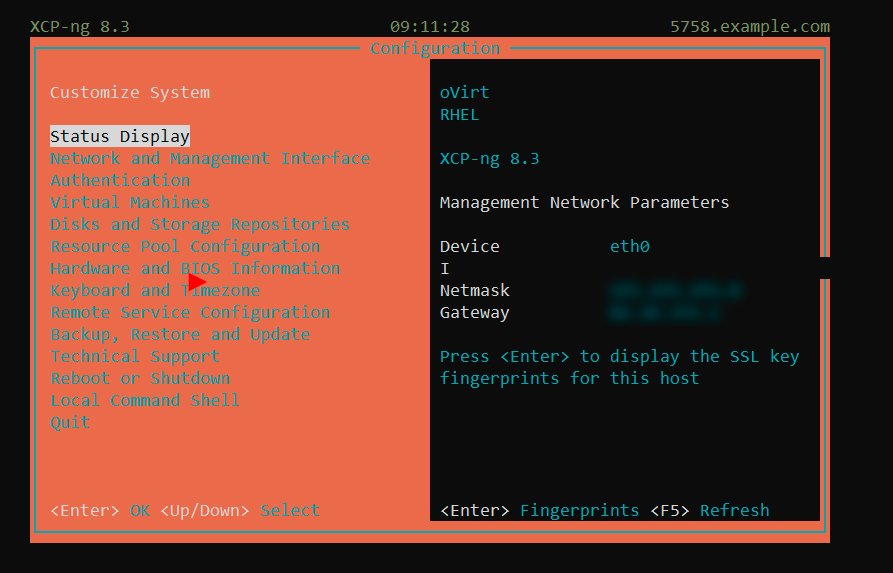Click the eth0 device value
This screenshot has width=893, height=573.
click(x=630, y=247)
